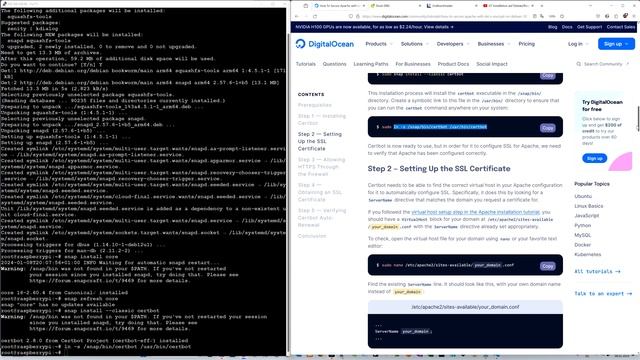The width and height of the screenshot is (640, 360).
Task: Open the Docker popular topic
Action: [x=582, y=245]
